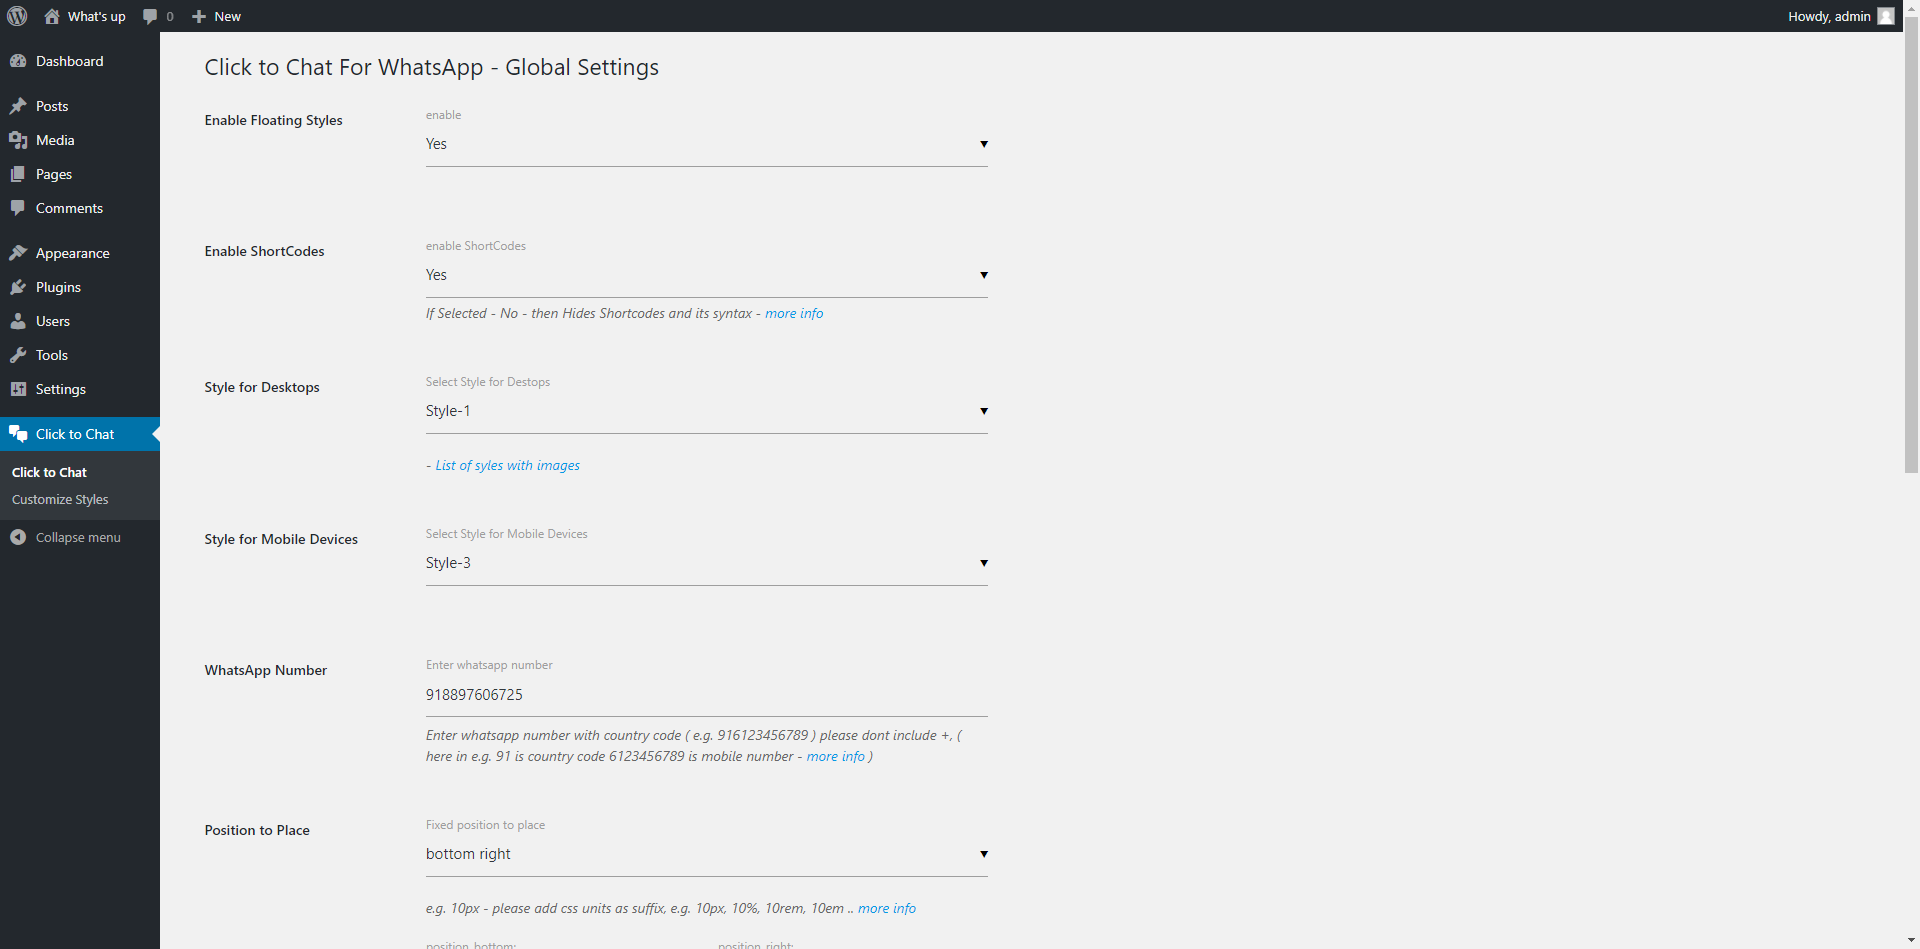1920x949 pixels.
Task: Click the Comments bubble icon in sidebar
Action: click(x=18, y=208)
